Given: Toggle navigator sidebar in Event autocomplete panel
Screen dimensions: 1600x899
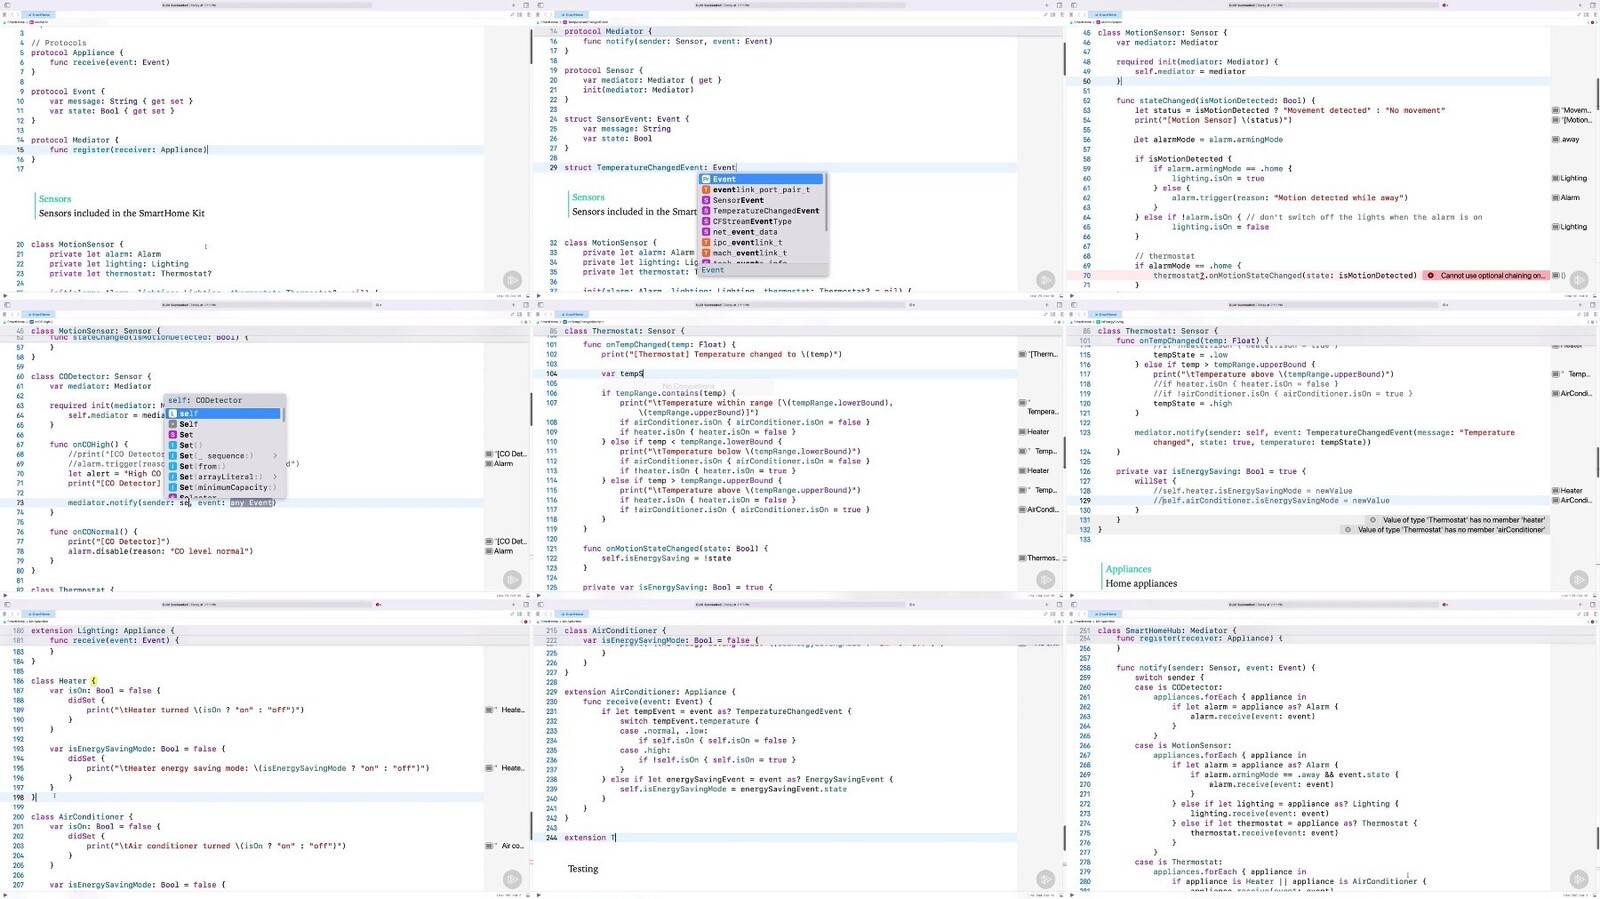Looking at the screenshot, I should [x=541, y=5].
